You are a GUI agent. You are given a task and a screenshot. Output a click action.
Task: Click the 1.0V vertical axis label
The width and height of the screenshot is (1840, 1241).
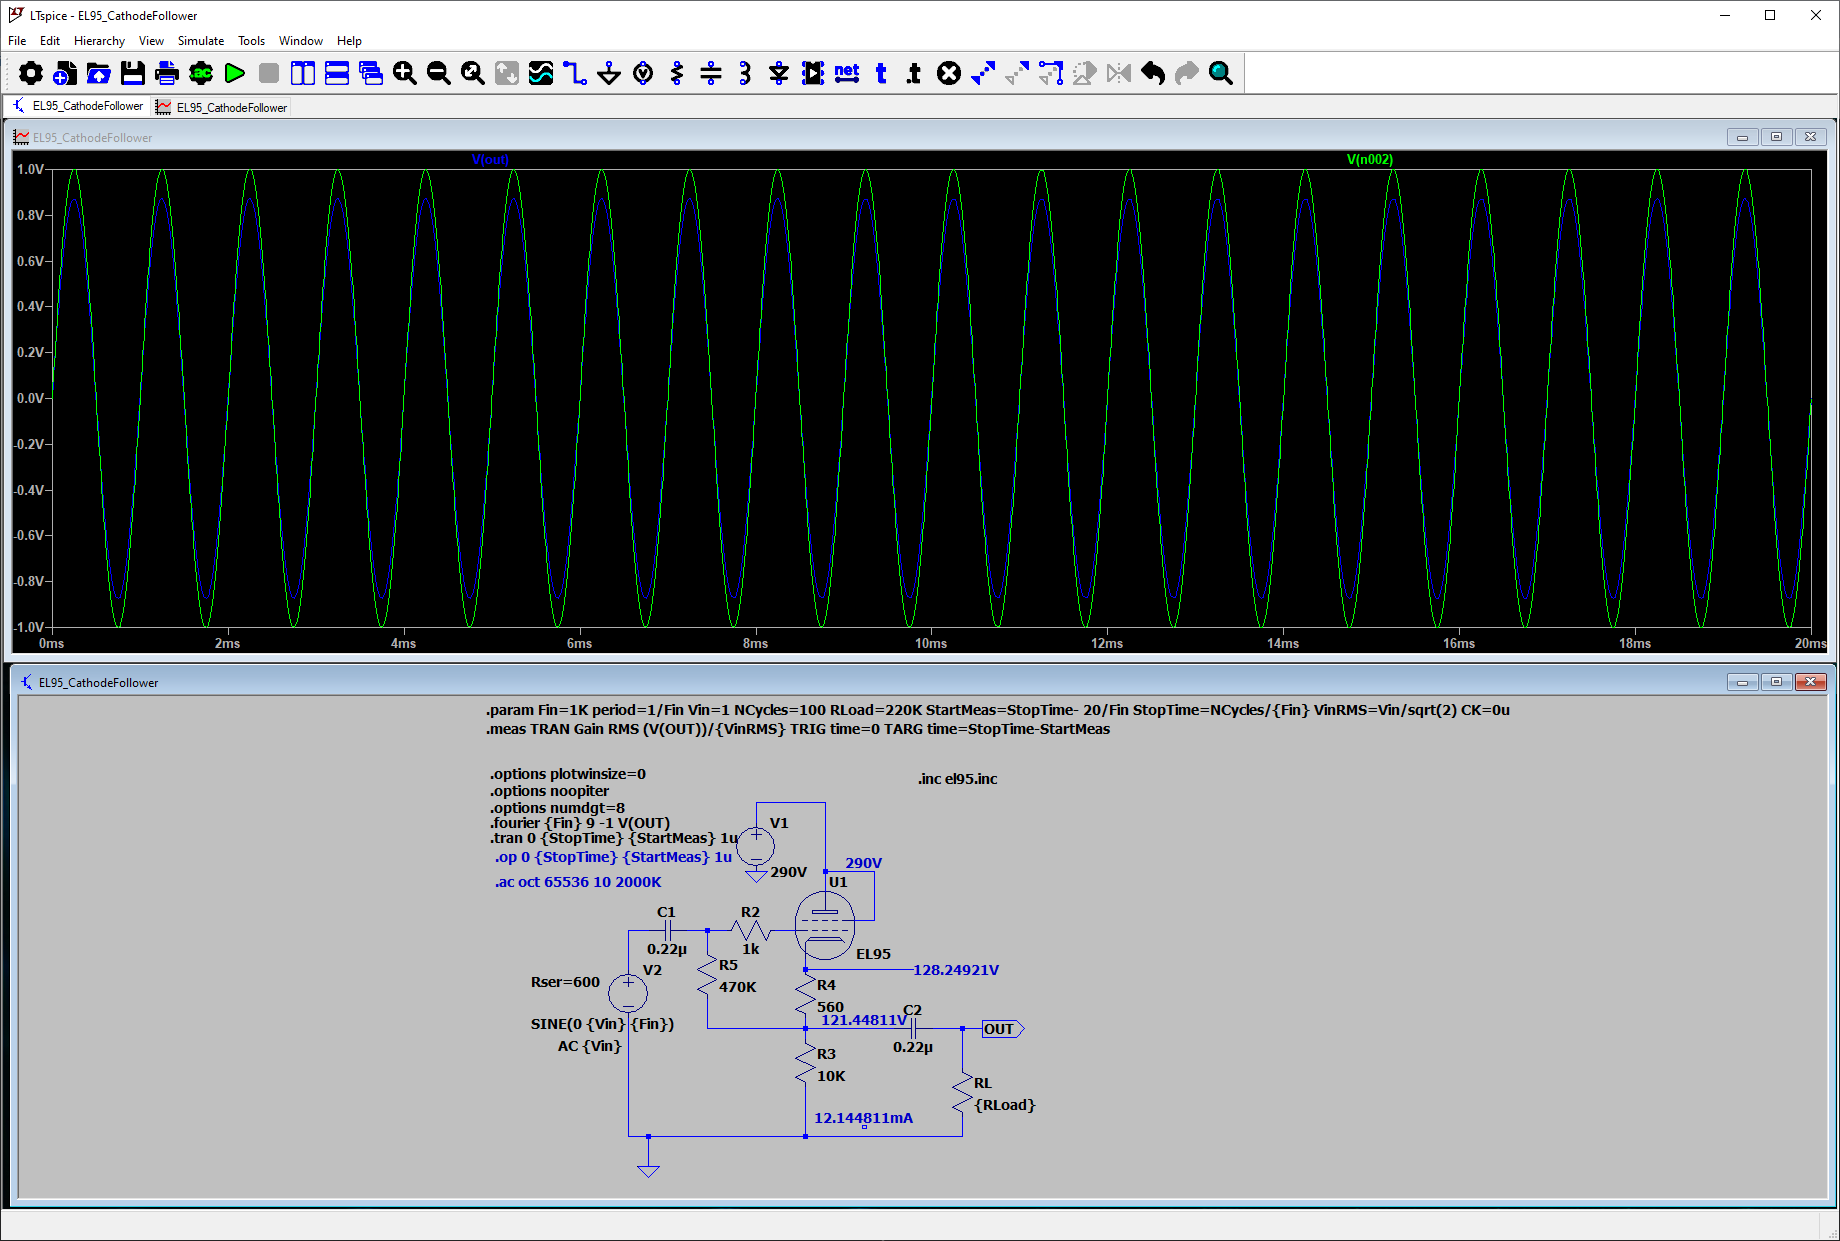30,169
